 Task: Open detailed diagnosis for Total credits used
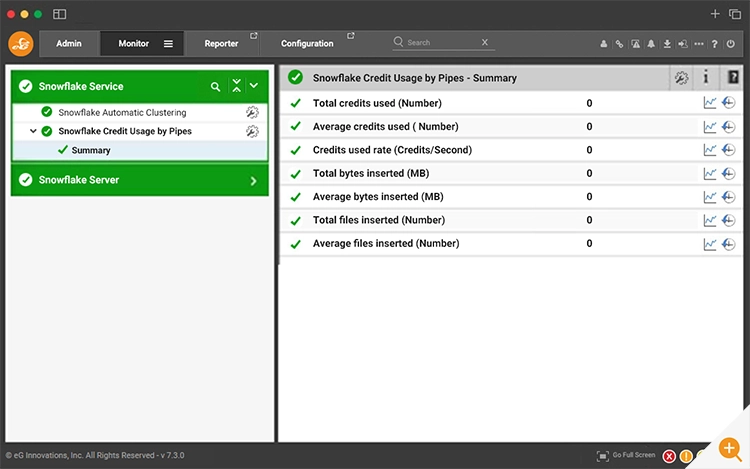(728, 103)
